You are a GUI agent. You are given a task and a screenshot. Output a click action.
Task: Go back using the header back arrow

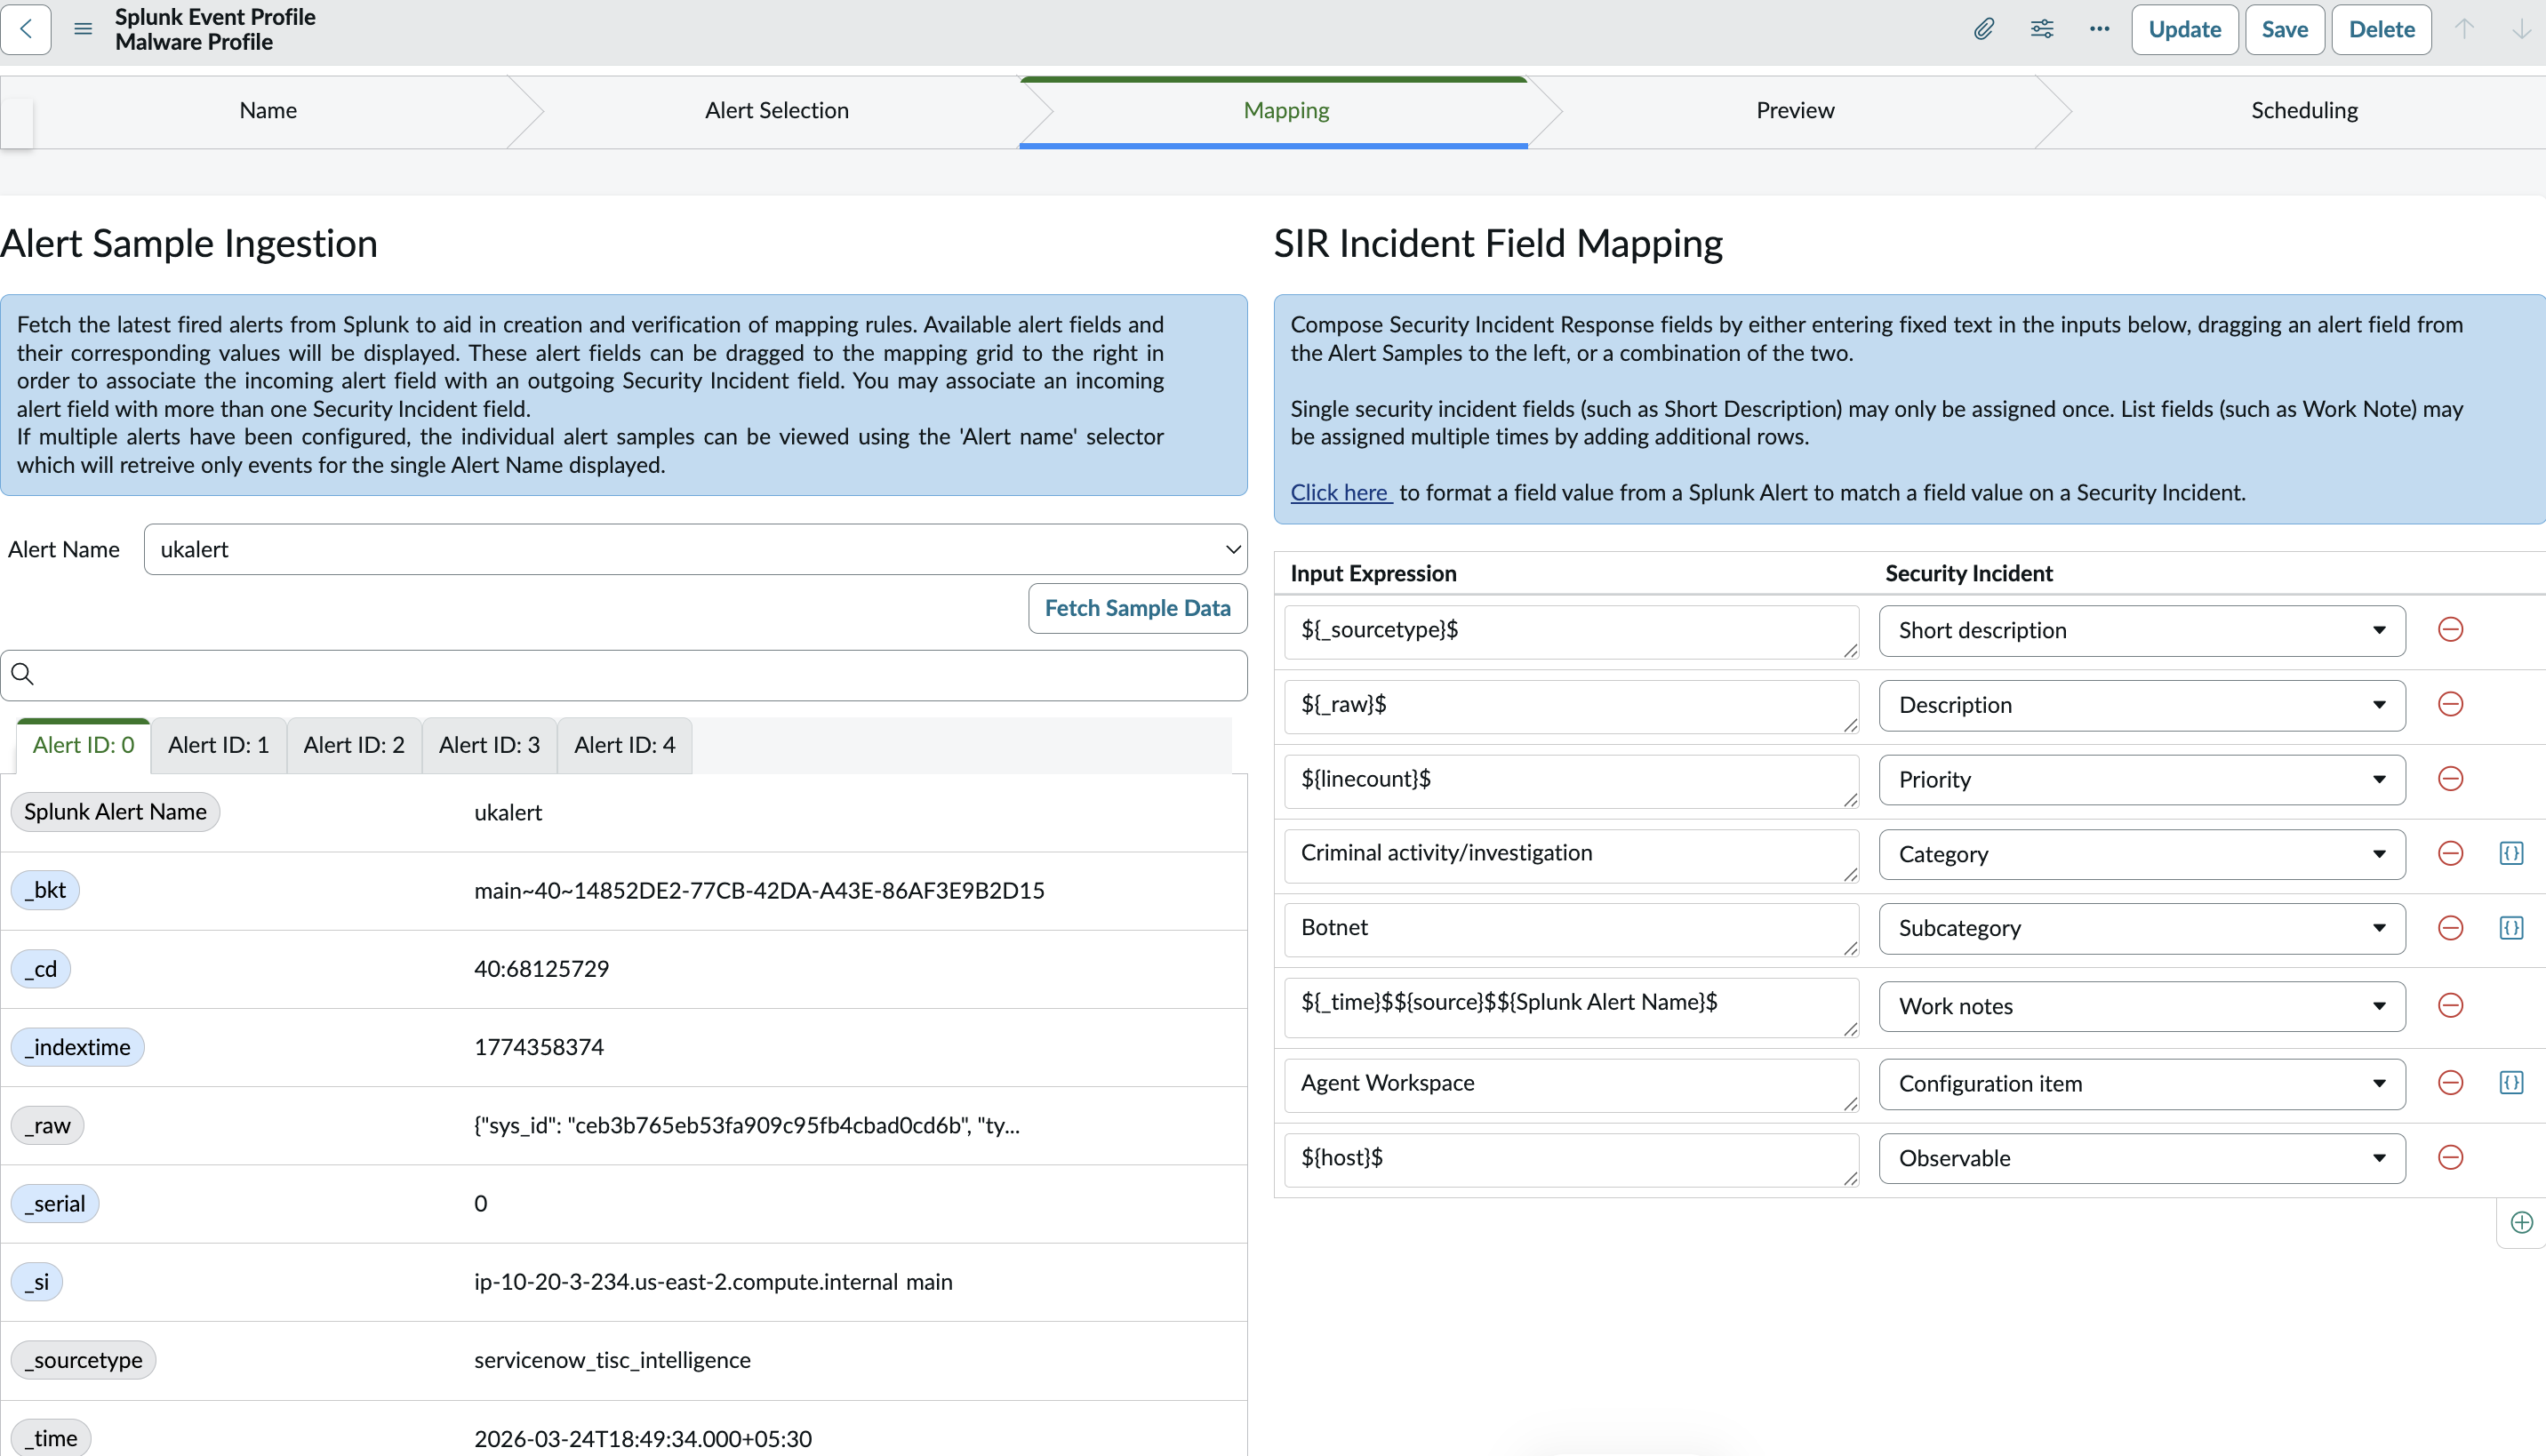[26, 29]
